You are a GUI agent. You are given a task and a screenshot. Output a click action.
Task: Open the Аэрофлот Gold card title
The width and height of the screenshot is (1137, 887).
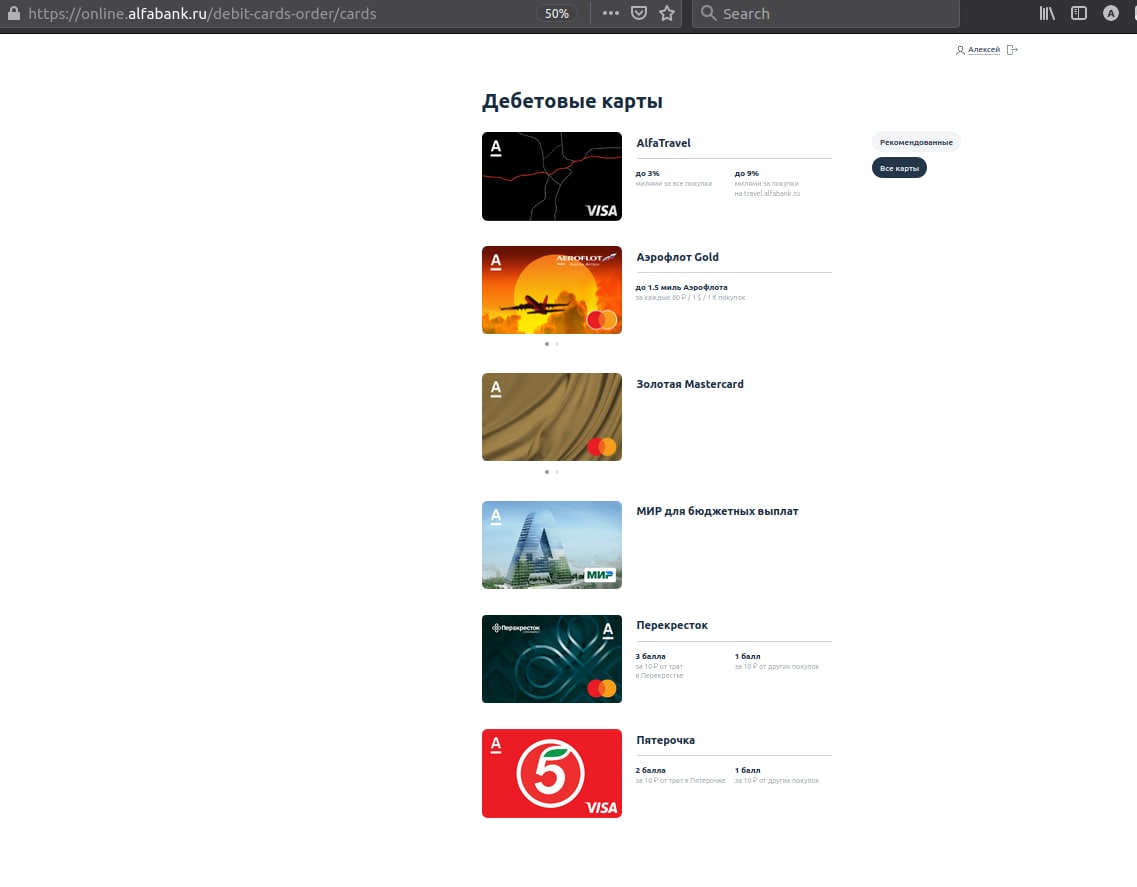pyautogui.click(x=677, y=257)
